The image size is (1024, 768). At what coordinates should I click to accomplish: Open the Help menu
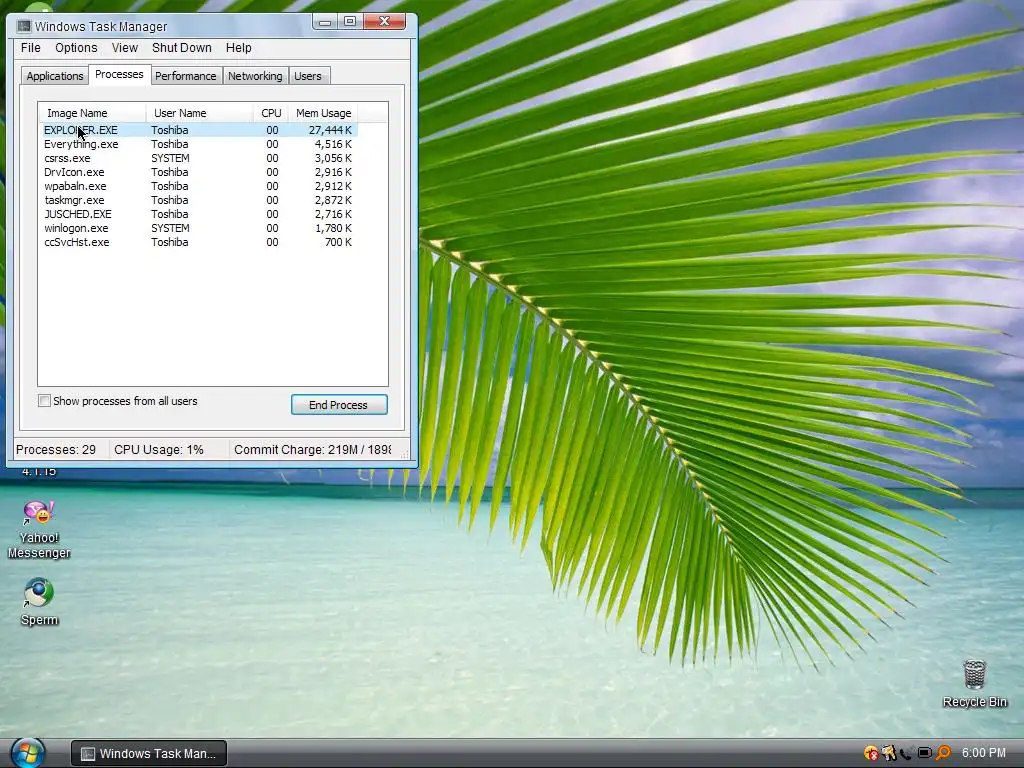pos(238,48)
